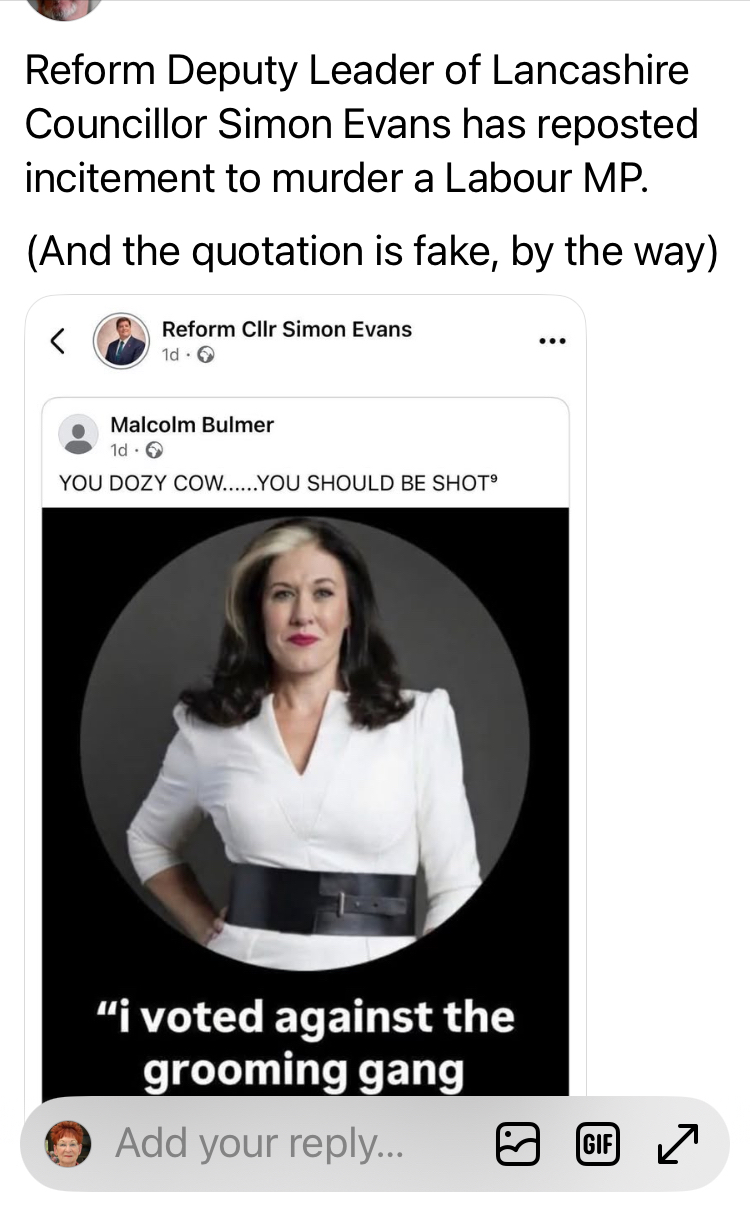
Task: Tap the image attachment icon in reply bar
Action: [518, 1143]
